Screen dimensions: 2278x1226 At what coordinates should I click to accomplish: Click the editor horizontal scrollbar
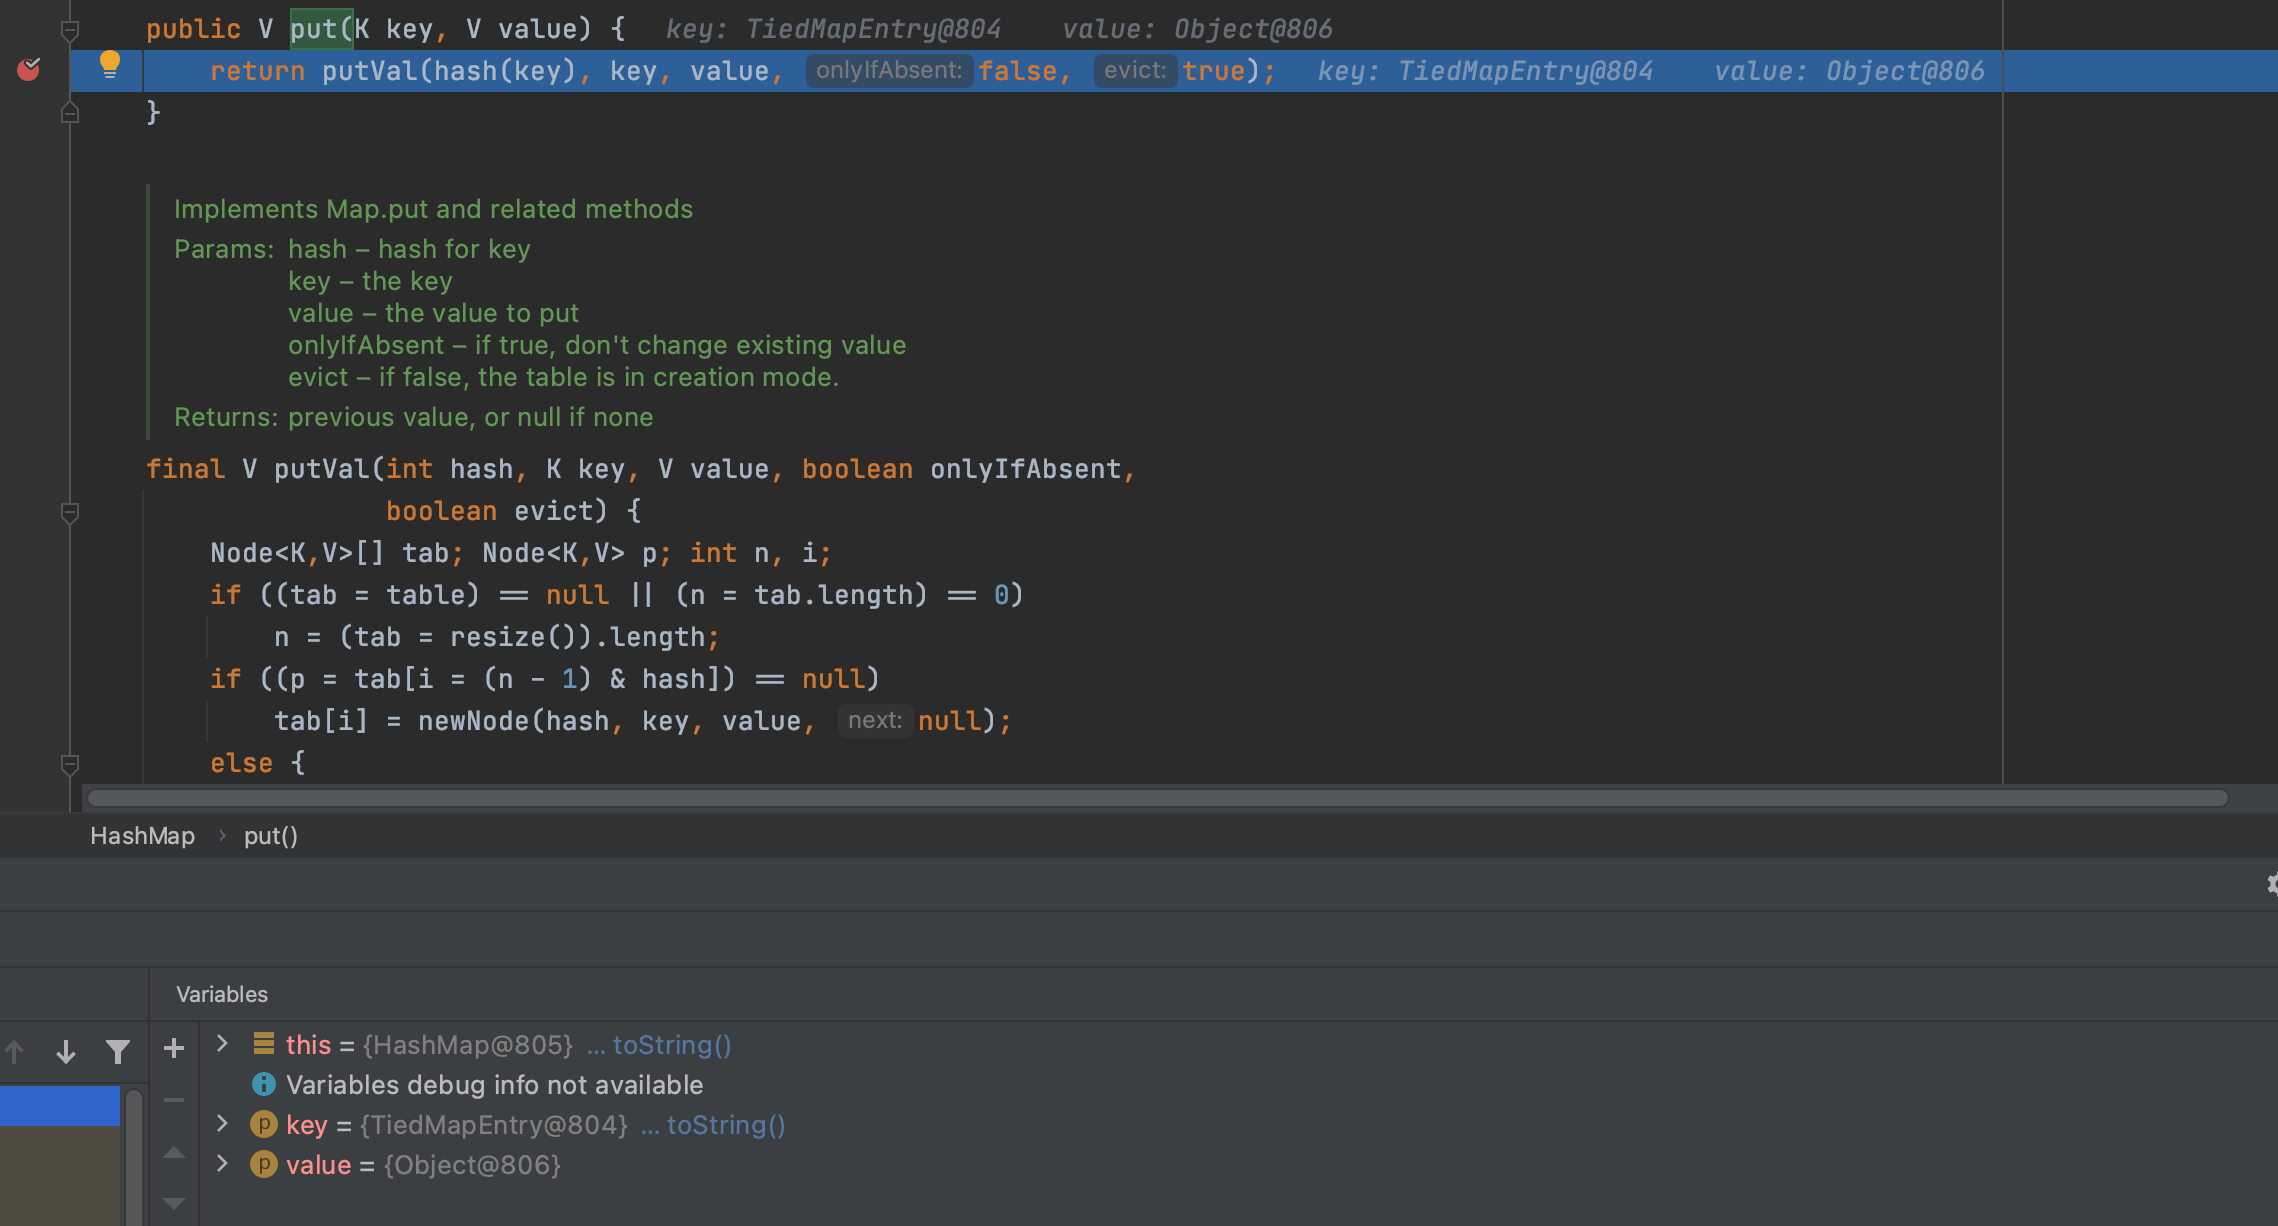(x=1157, y=798)
